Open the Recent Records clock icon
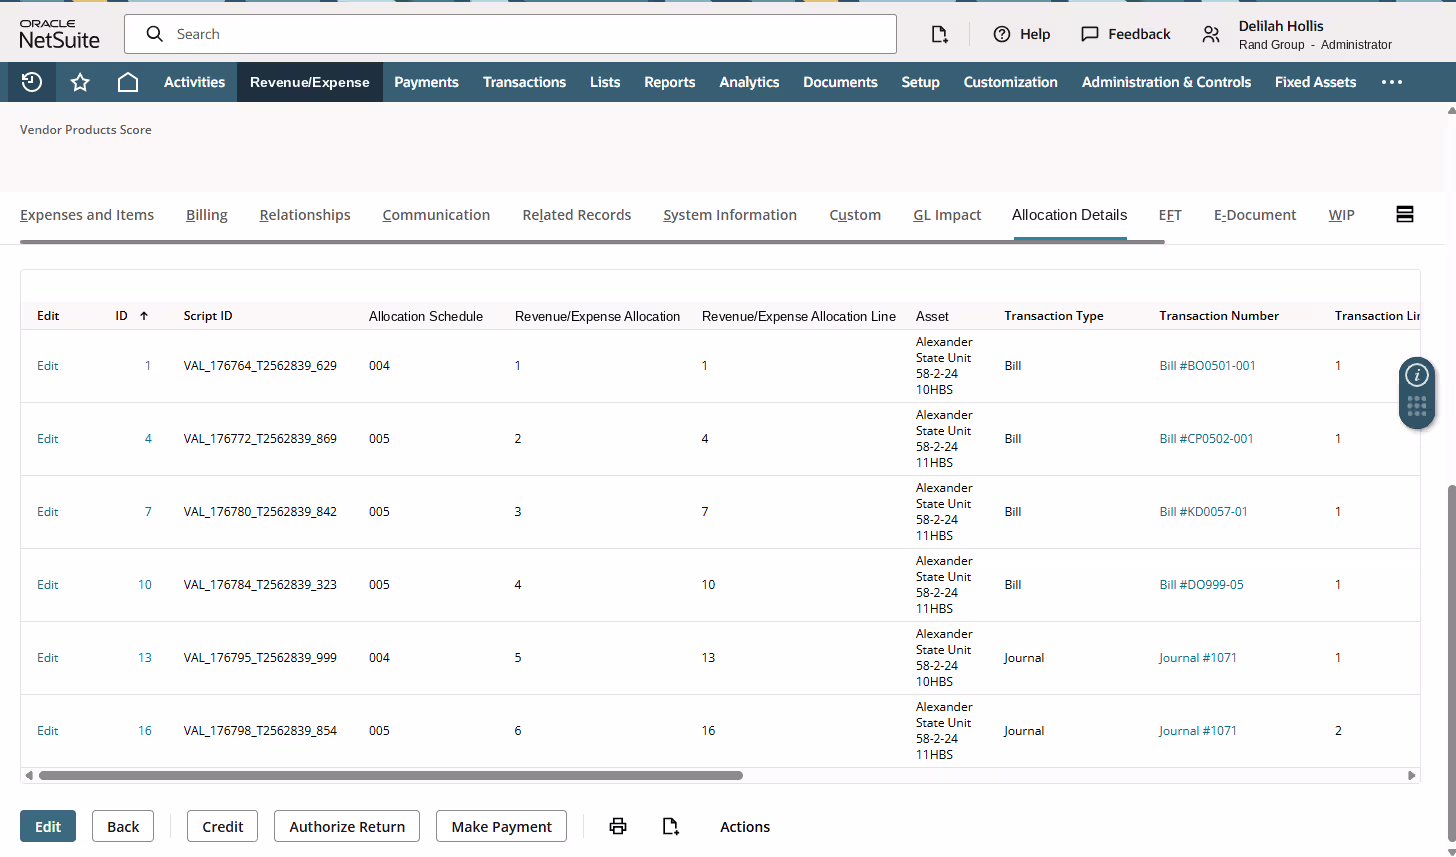 32,82
